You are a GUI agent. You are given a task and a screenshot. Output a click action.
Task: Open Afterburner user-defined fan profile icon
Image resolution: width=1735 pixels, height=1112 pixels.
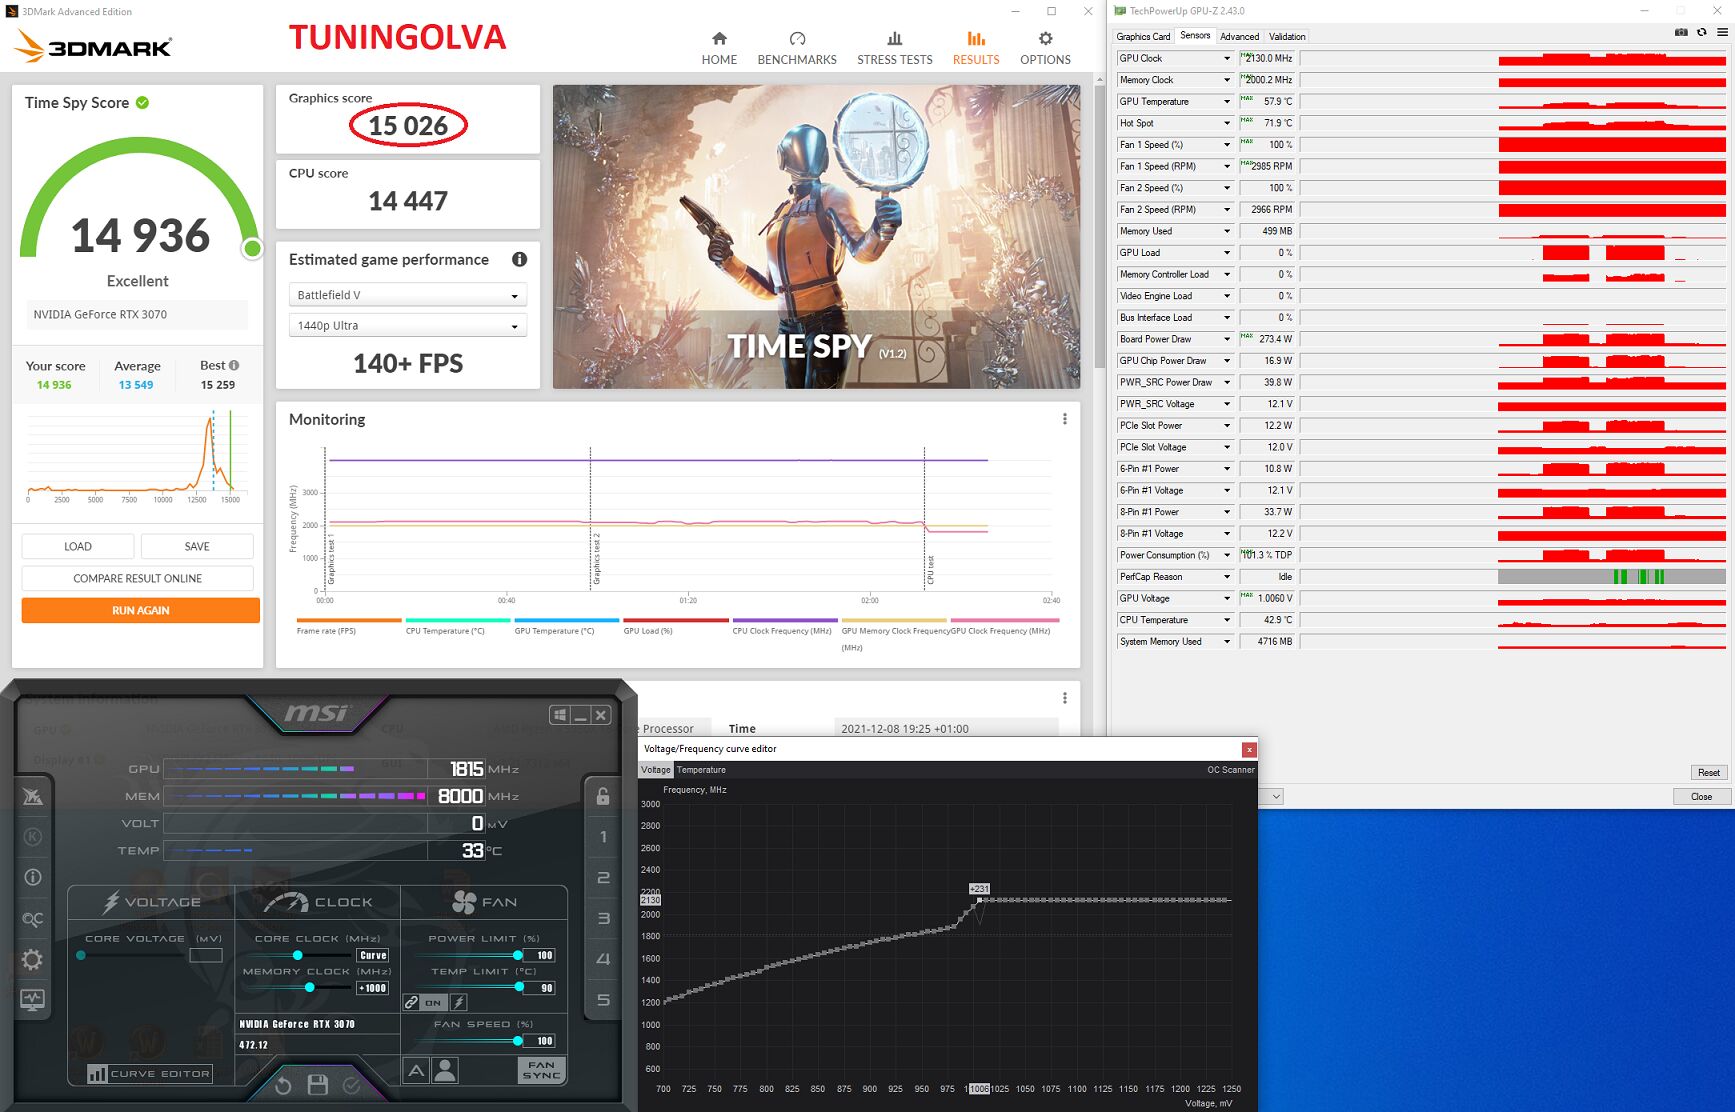click(x=446, y=1070)
